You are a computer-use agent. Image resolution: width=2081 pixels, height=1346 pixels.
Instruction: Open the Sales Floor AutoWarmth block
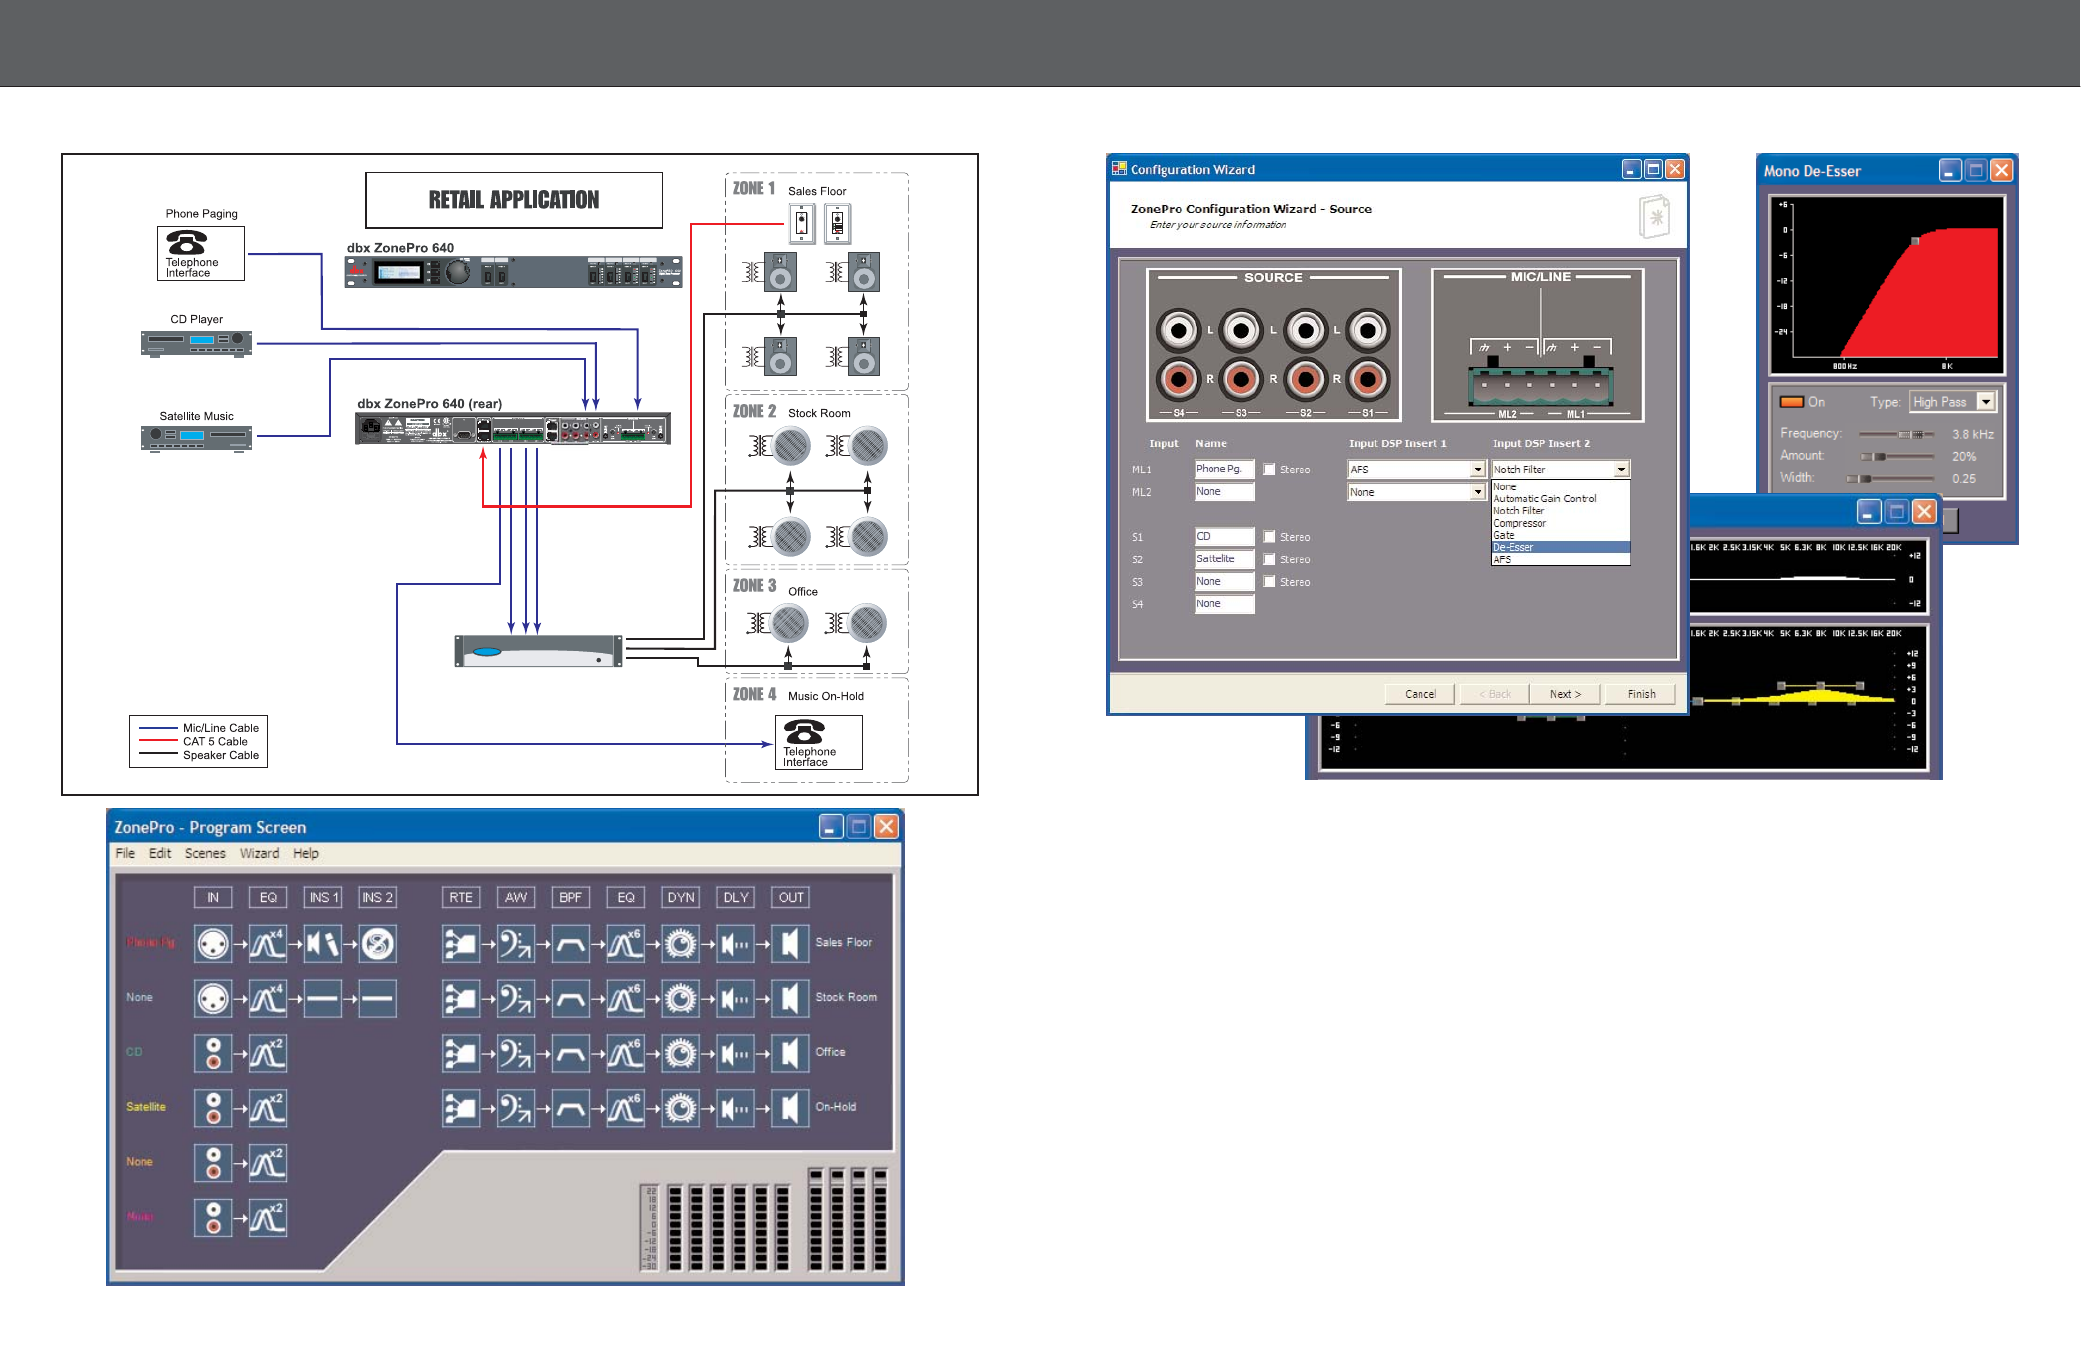point(516,943)
